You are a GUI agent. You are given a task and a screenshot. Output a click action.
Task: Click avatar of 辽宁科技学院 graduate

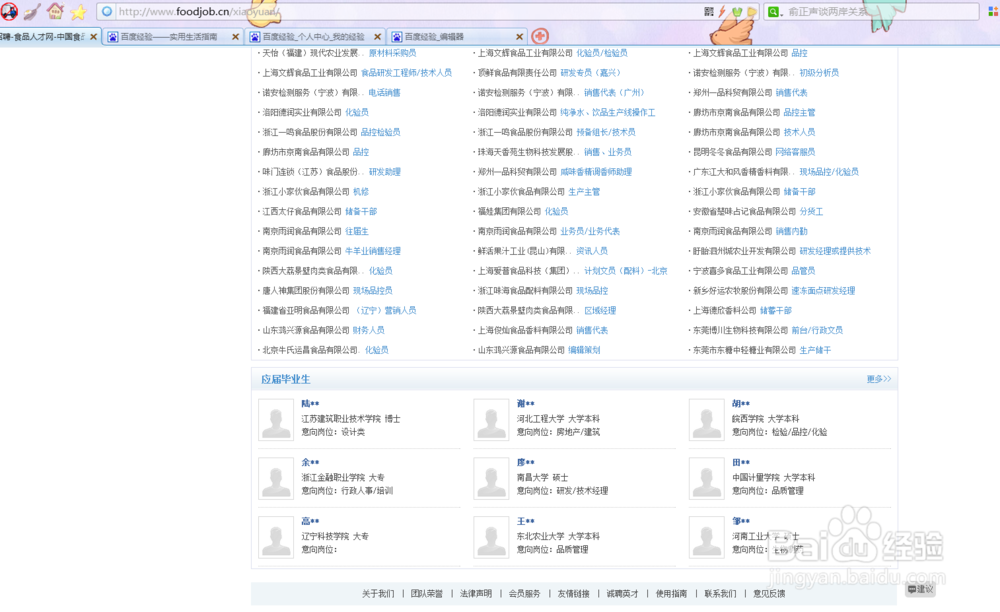tap(276, 537)
